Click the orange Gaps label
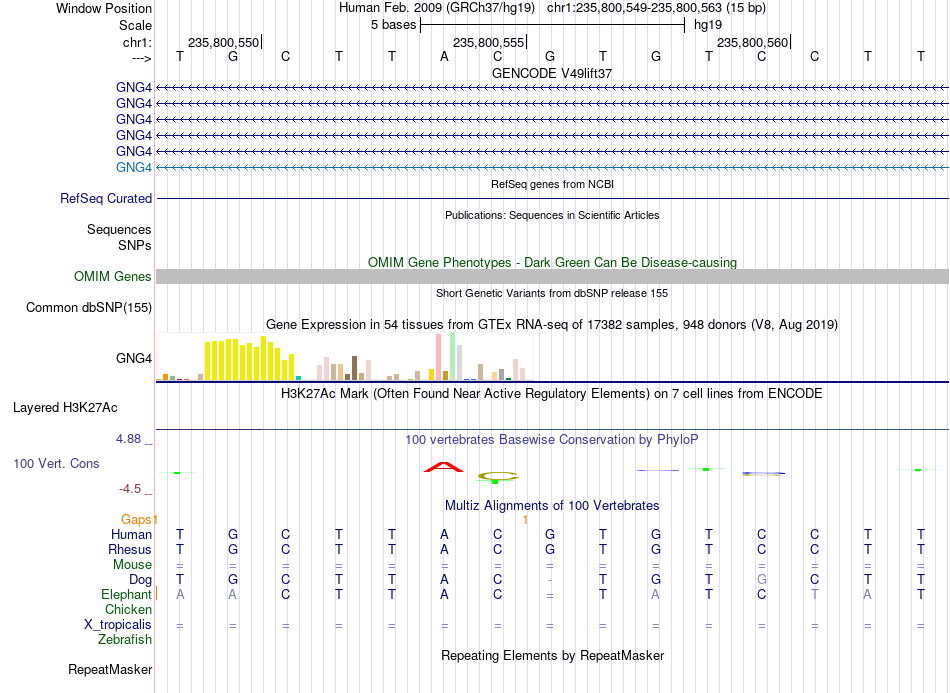Image resolution: width=950 pixels, height=693 pixels. [x=136, y=519]
